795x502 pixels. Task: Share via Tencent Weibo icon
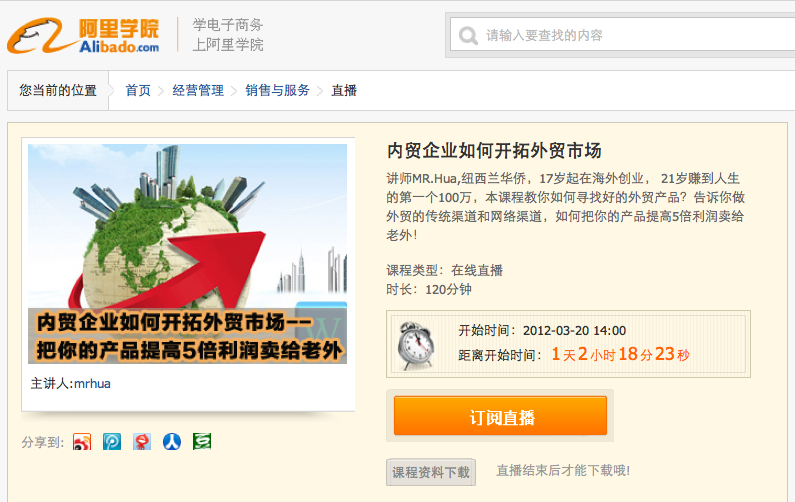(x=112, y=442)
